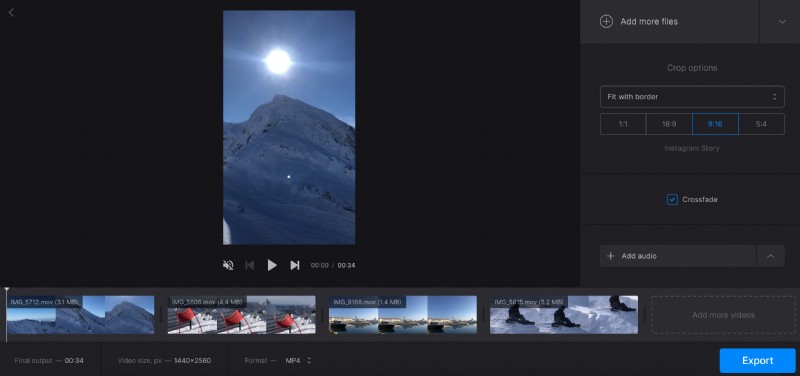The width and height of the screenshot is (800, 376).
Task: Select the IMG_5712.mov clip in the timeline
Action: [81, 315]
